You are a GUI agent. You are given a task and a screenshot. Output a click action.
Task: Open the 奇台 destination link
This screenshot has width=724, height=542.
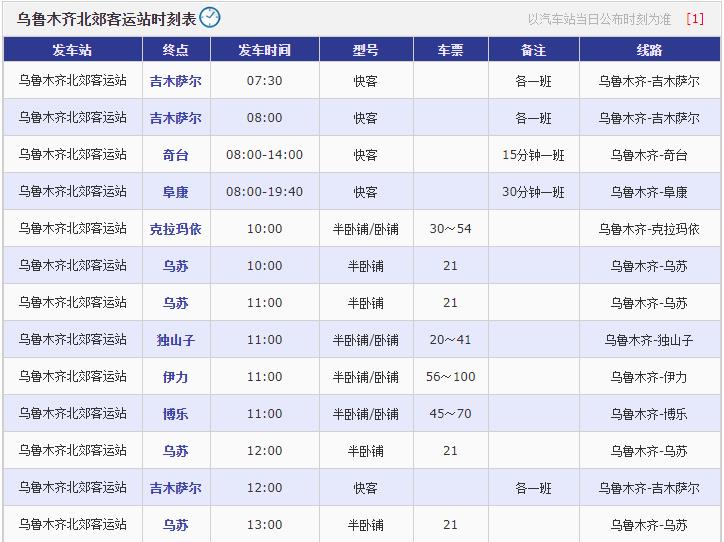coord(175,155)
